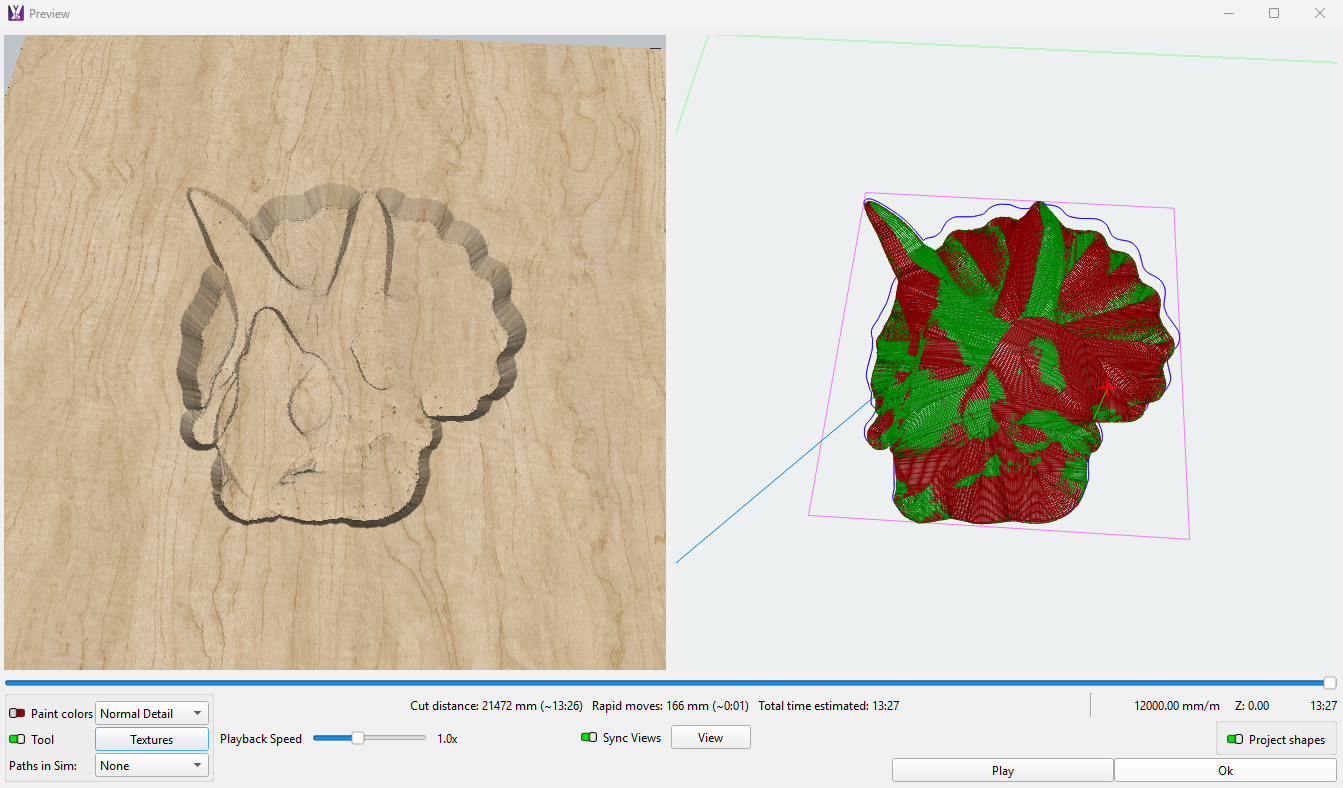This screenshot has height=788, width=1343.
Task: Click the wood carving simulation view
Action: click(335, 353)
